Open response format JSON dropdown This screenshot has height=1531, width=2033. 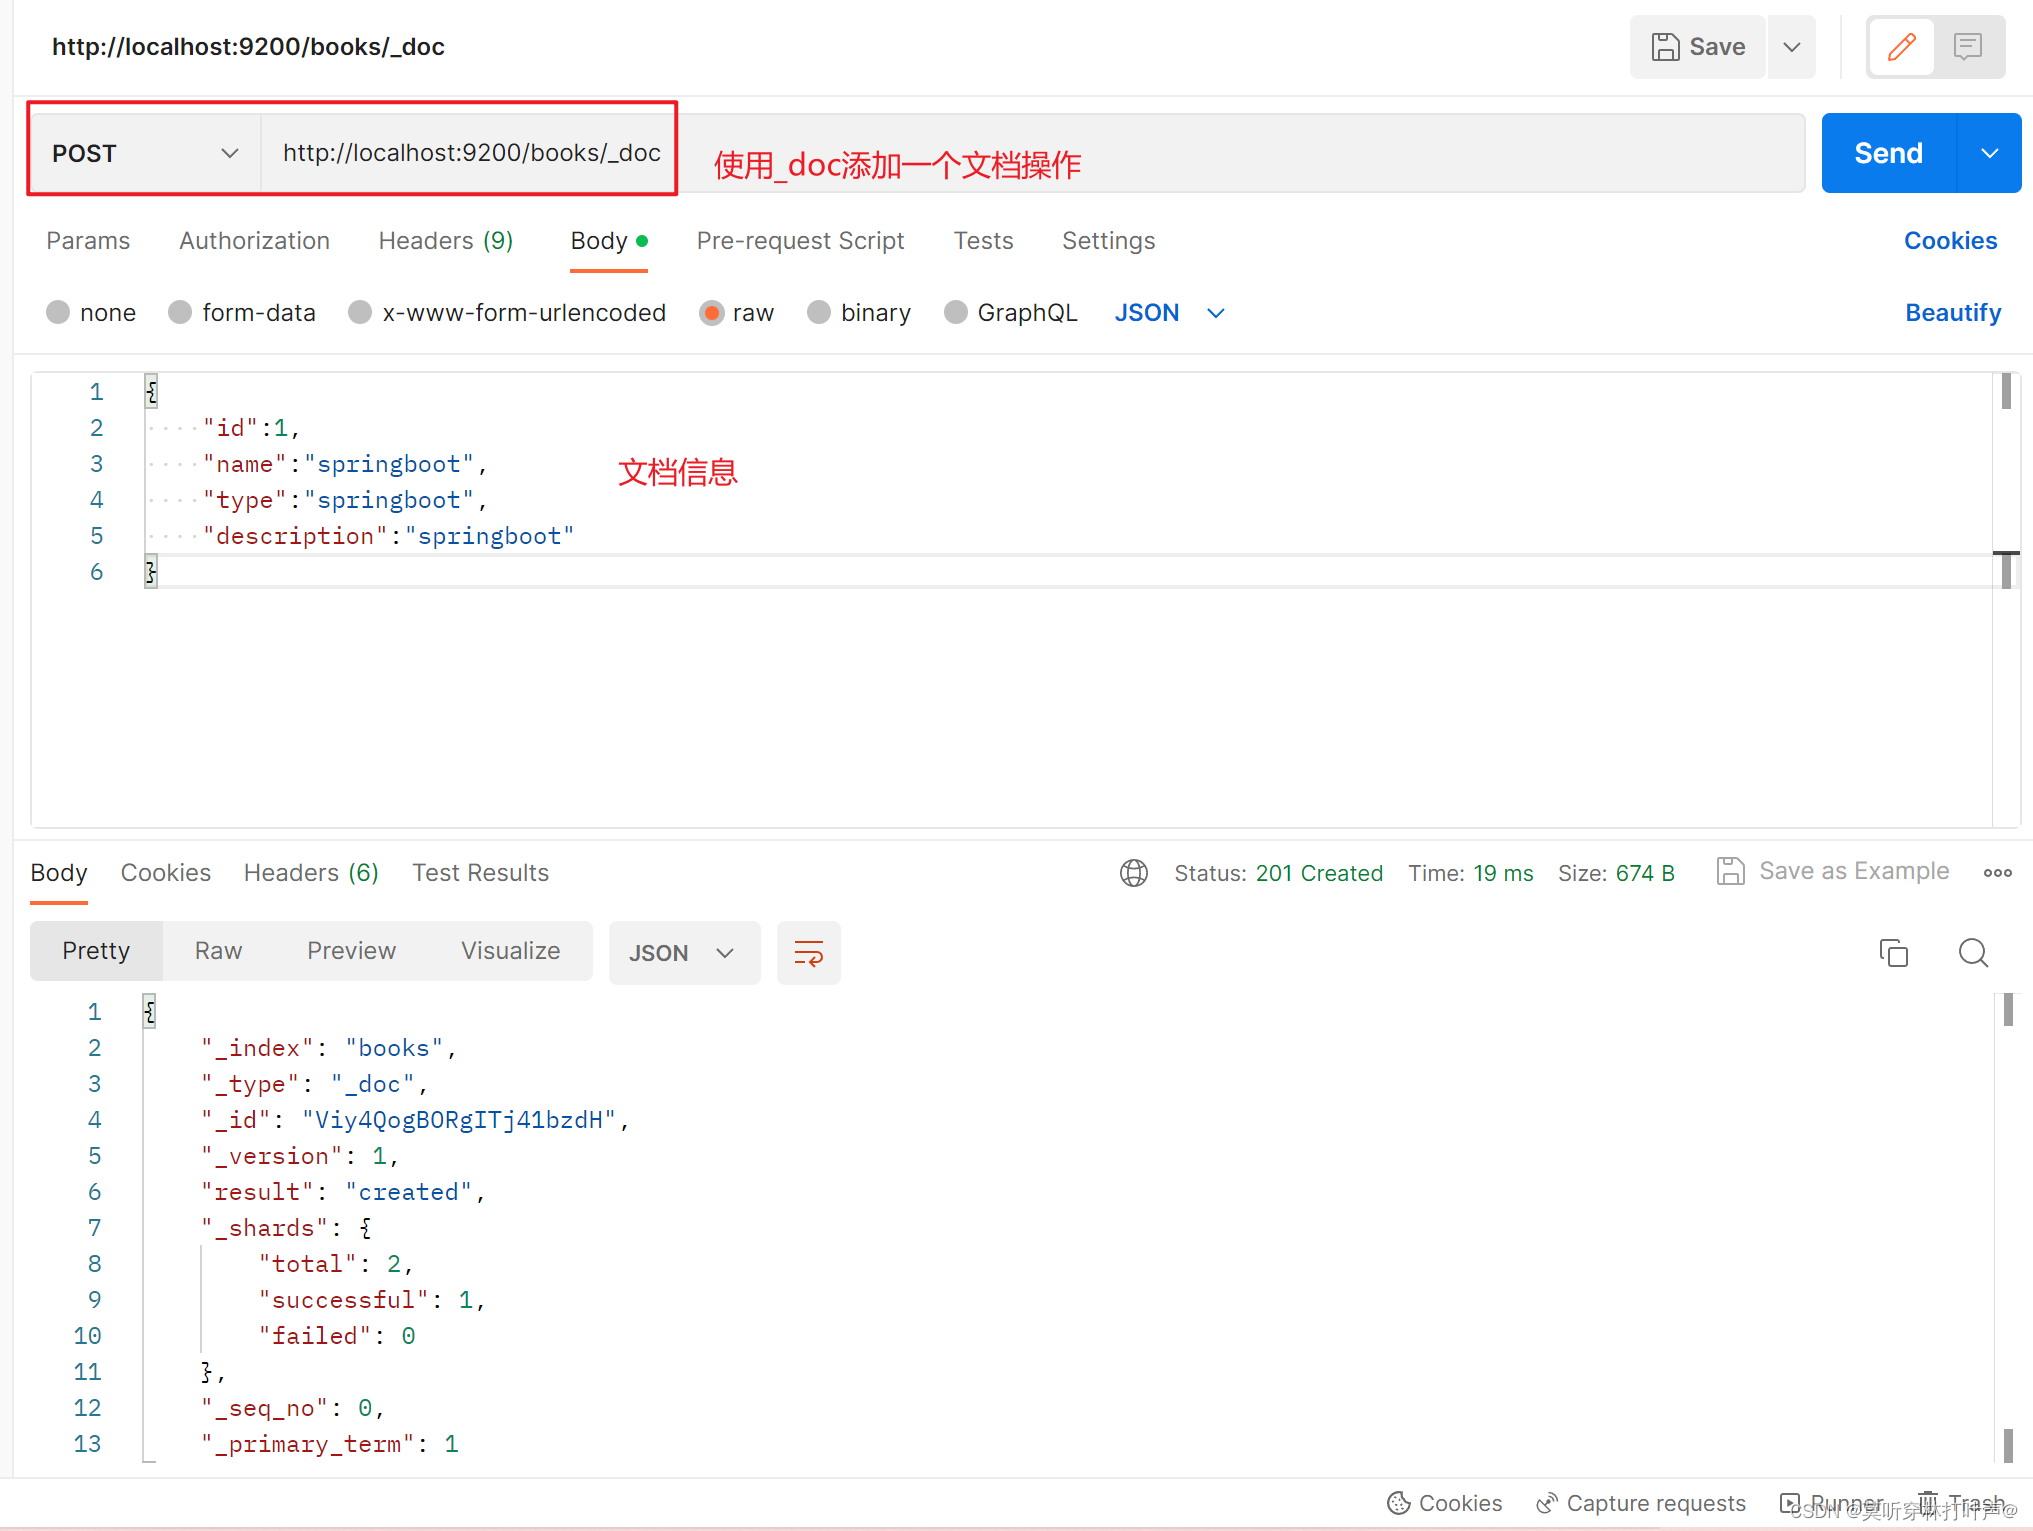coord(684,953)
